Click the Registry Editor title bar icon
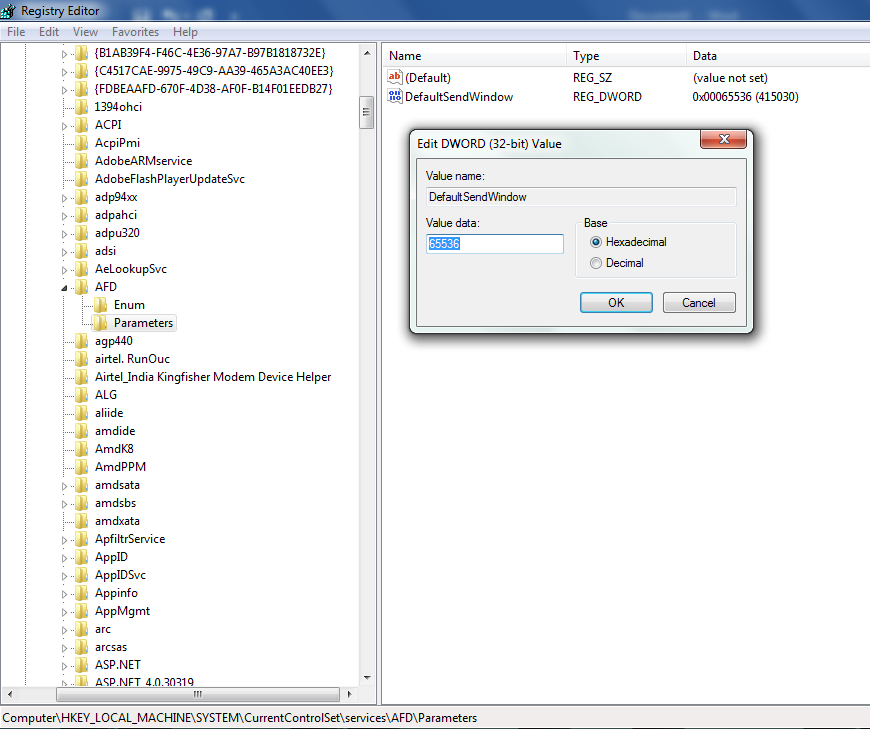This screenshot has height=729, width=870. click(9, 11)
